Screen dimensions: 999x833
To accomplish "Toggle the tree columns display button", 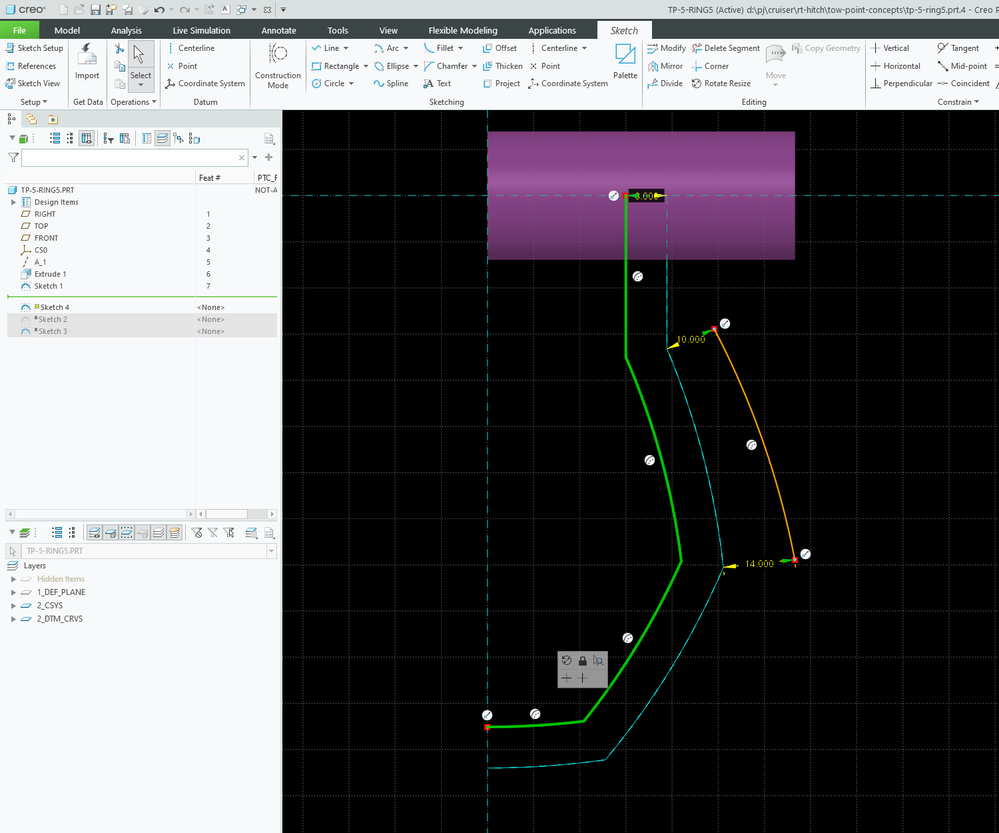I will pyautogui.click(x=87, y=138).
